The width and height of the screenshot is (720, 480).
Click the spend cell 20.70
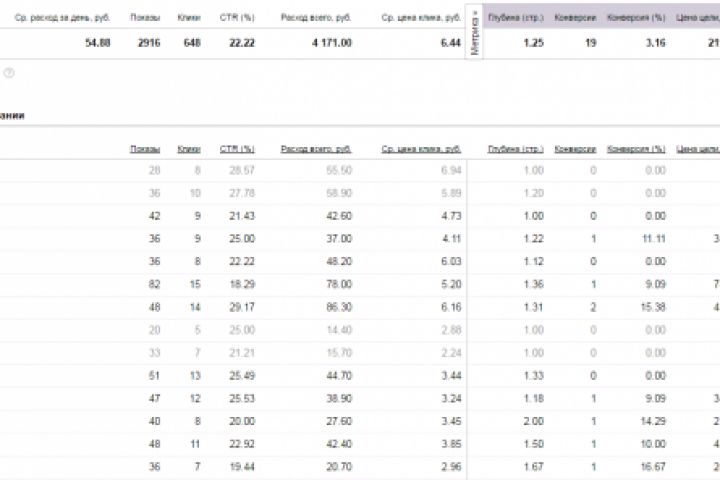pos(339,467)
